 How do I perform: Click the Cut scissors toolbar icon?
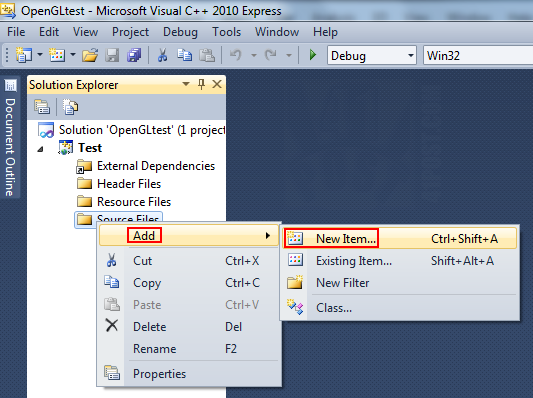point(162,55)
